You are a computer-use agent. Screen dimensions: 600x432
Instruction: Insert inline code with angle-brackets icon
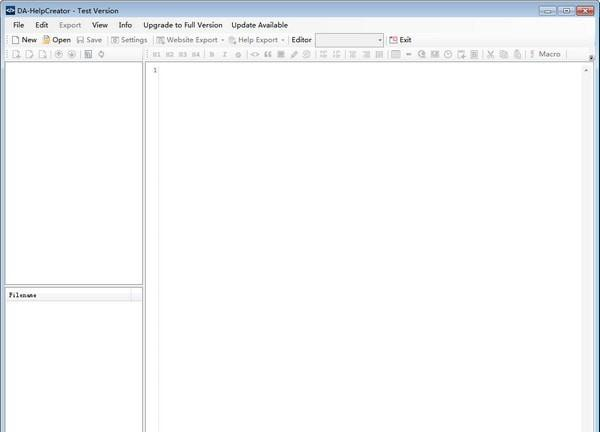click(254, 54)
